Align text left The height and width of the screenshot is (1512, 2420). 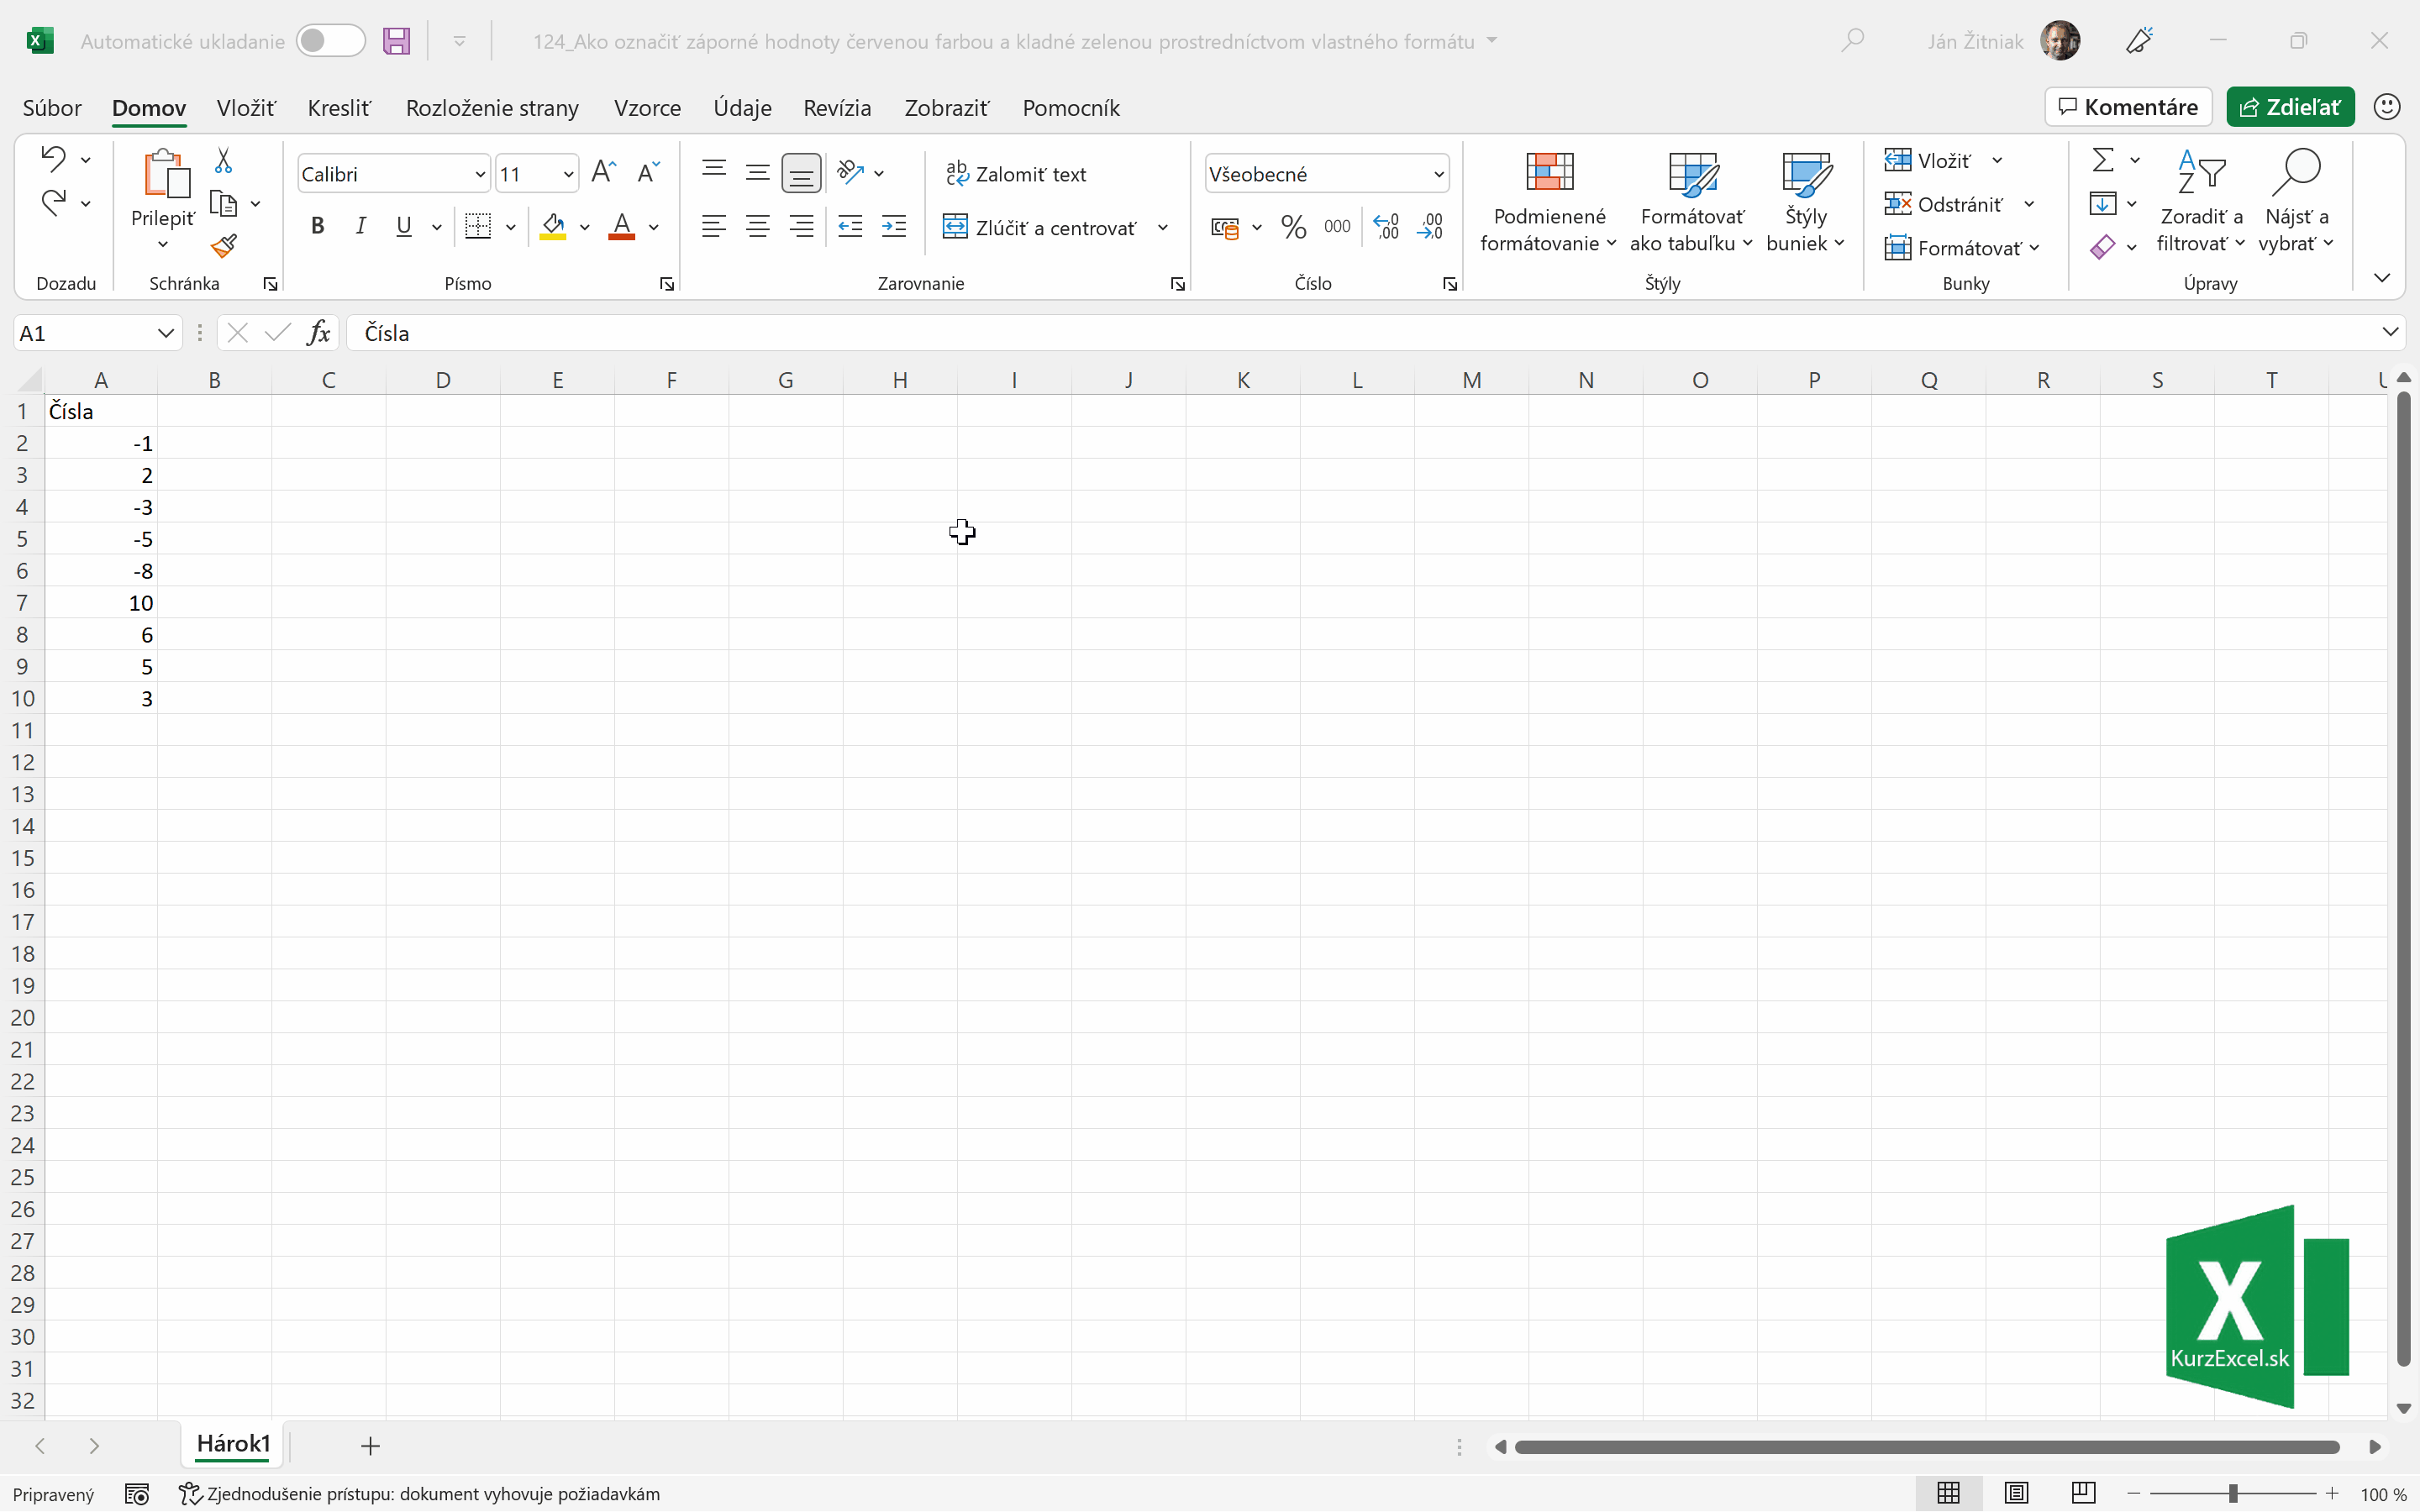coord(714,227)
